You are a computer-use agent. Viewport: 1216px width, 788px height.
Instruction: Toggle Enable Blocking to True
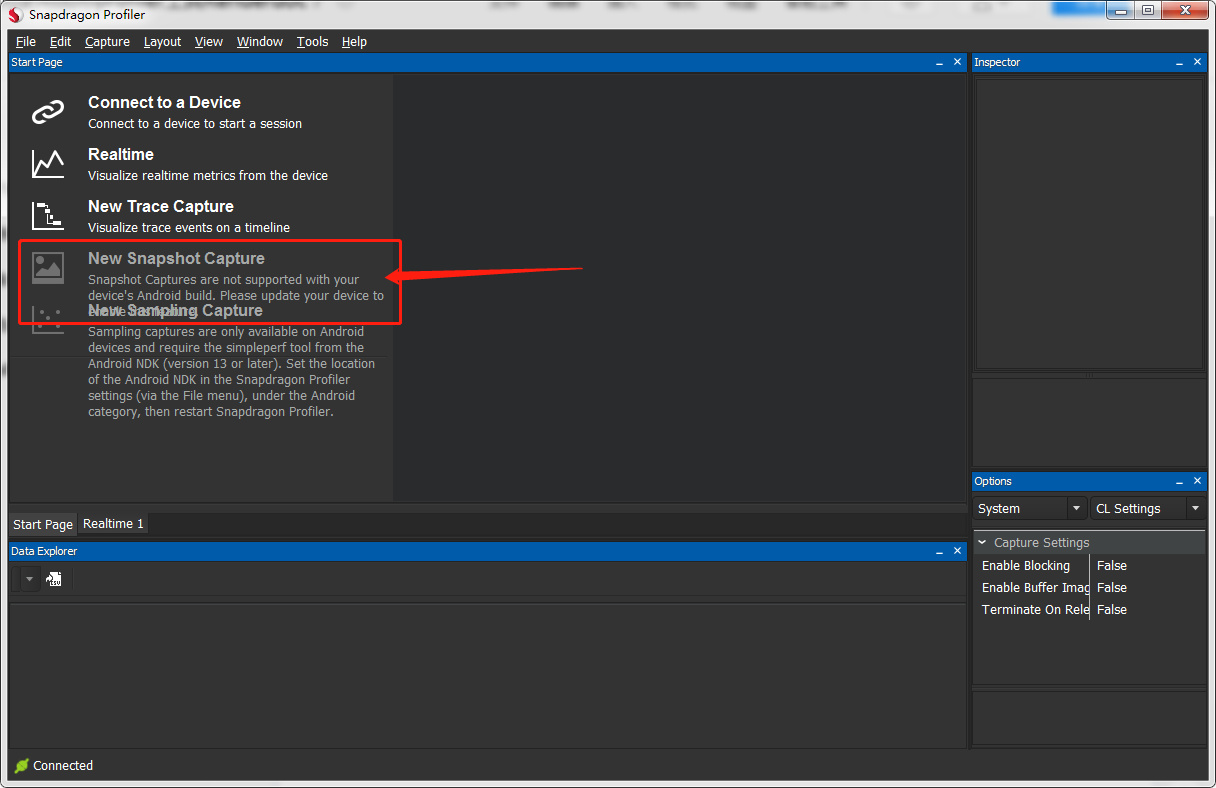[x=1111, y=565]
